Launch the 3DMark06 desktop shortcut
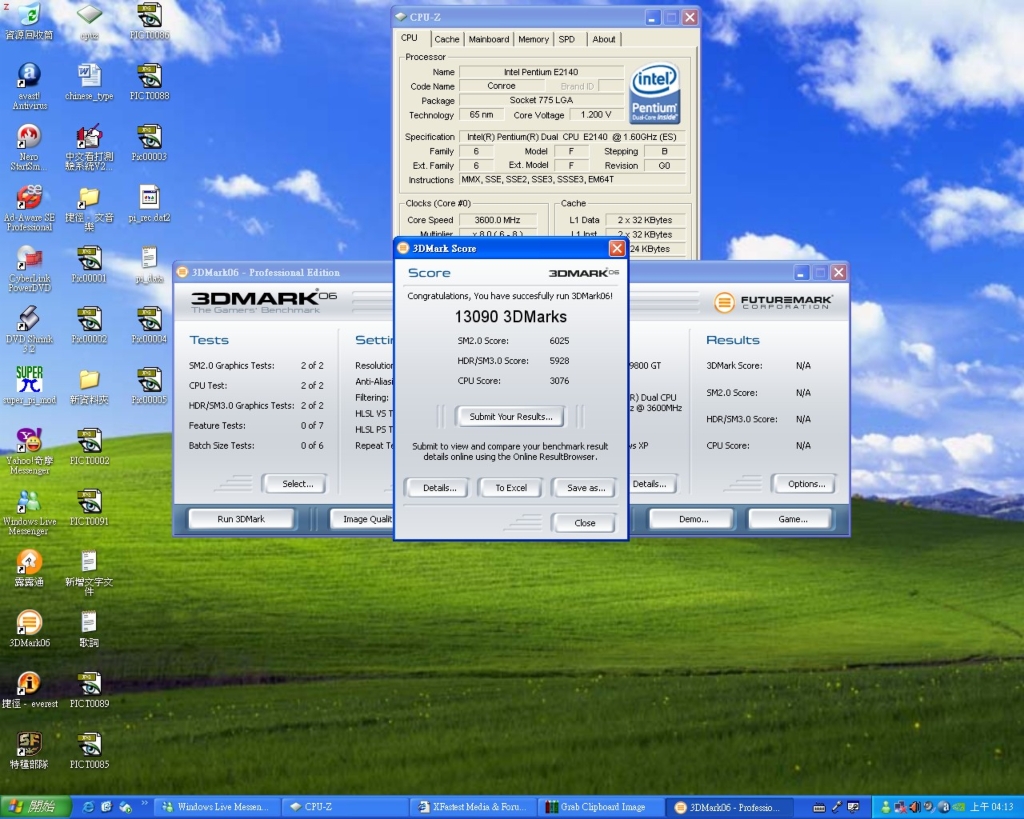Screen dimensions: 1024x819 (x=29, y=628)
